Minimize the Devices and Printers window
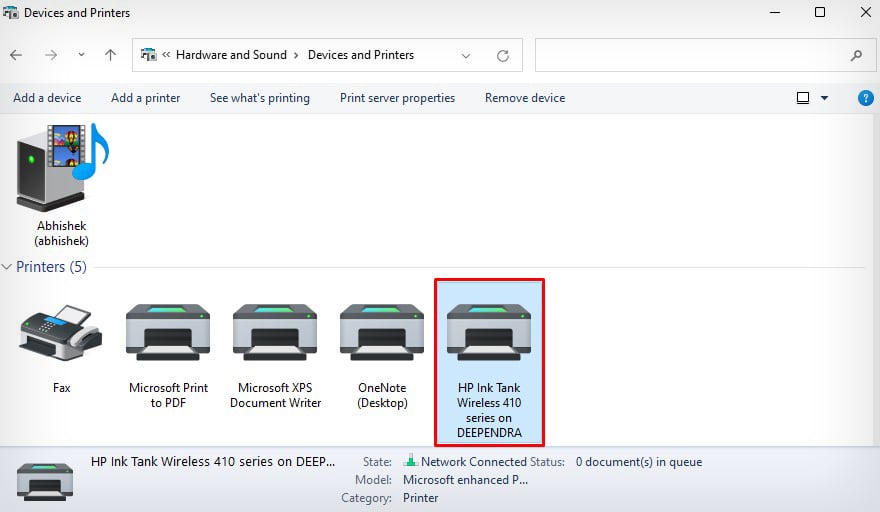880x512 pixels. click(x=775, y=12)
